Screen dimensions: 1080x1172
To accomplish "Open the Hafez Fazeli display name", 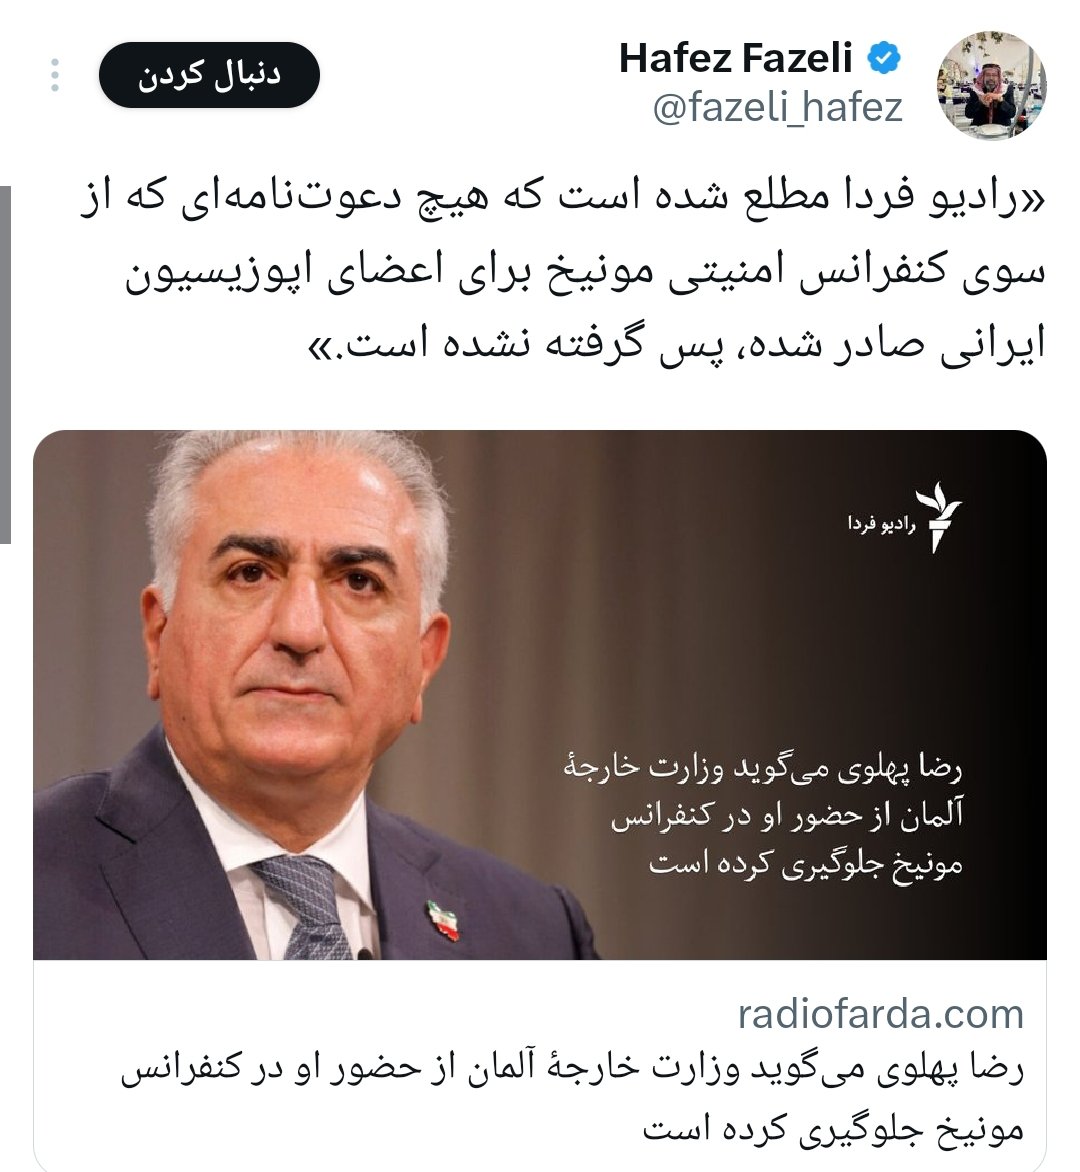I will coord(736,58).
